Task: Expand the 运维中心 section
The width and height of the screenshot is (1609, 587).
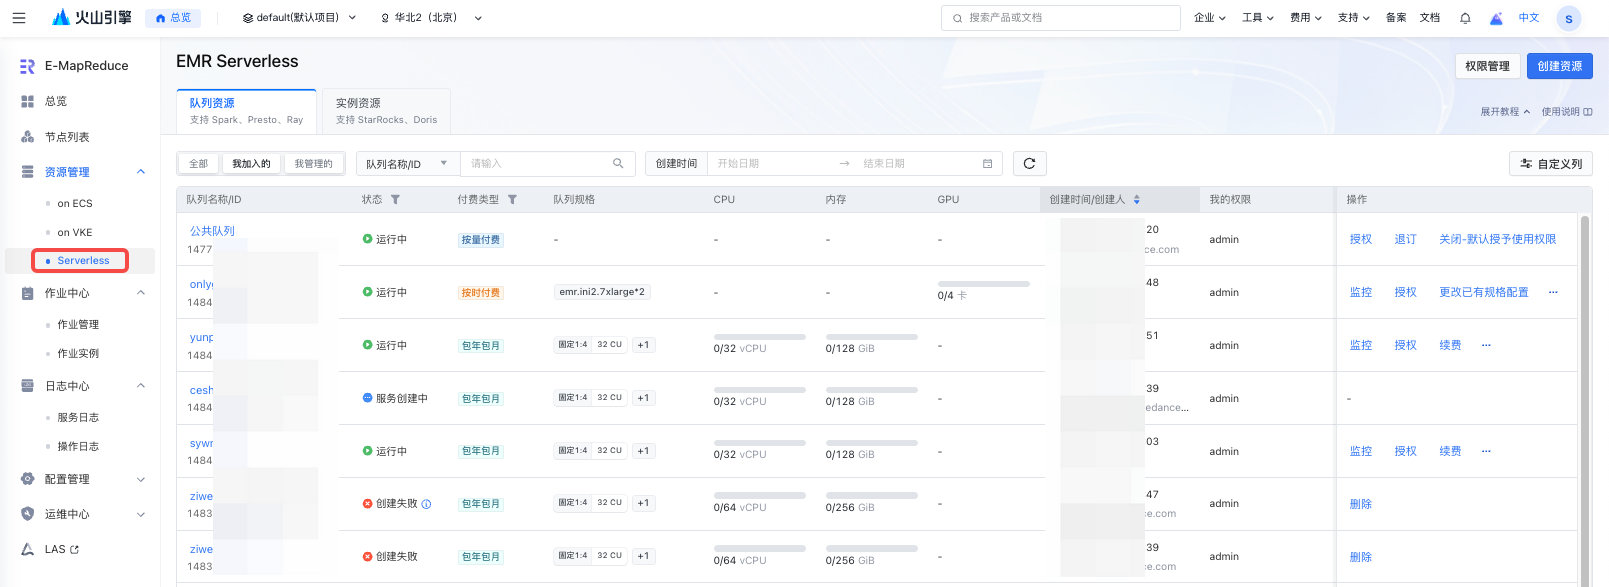Action: coord(141,514)
